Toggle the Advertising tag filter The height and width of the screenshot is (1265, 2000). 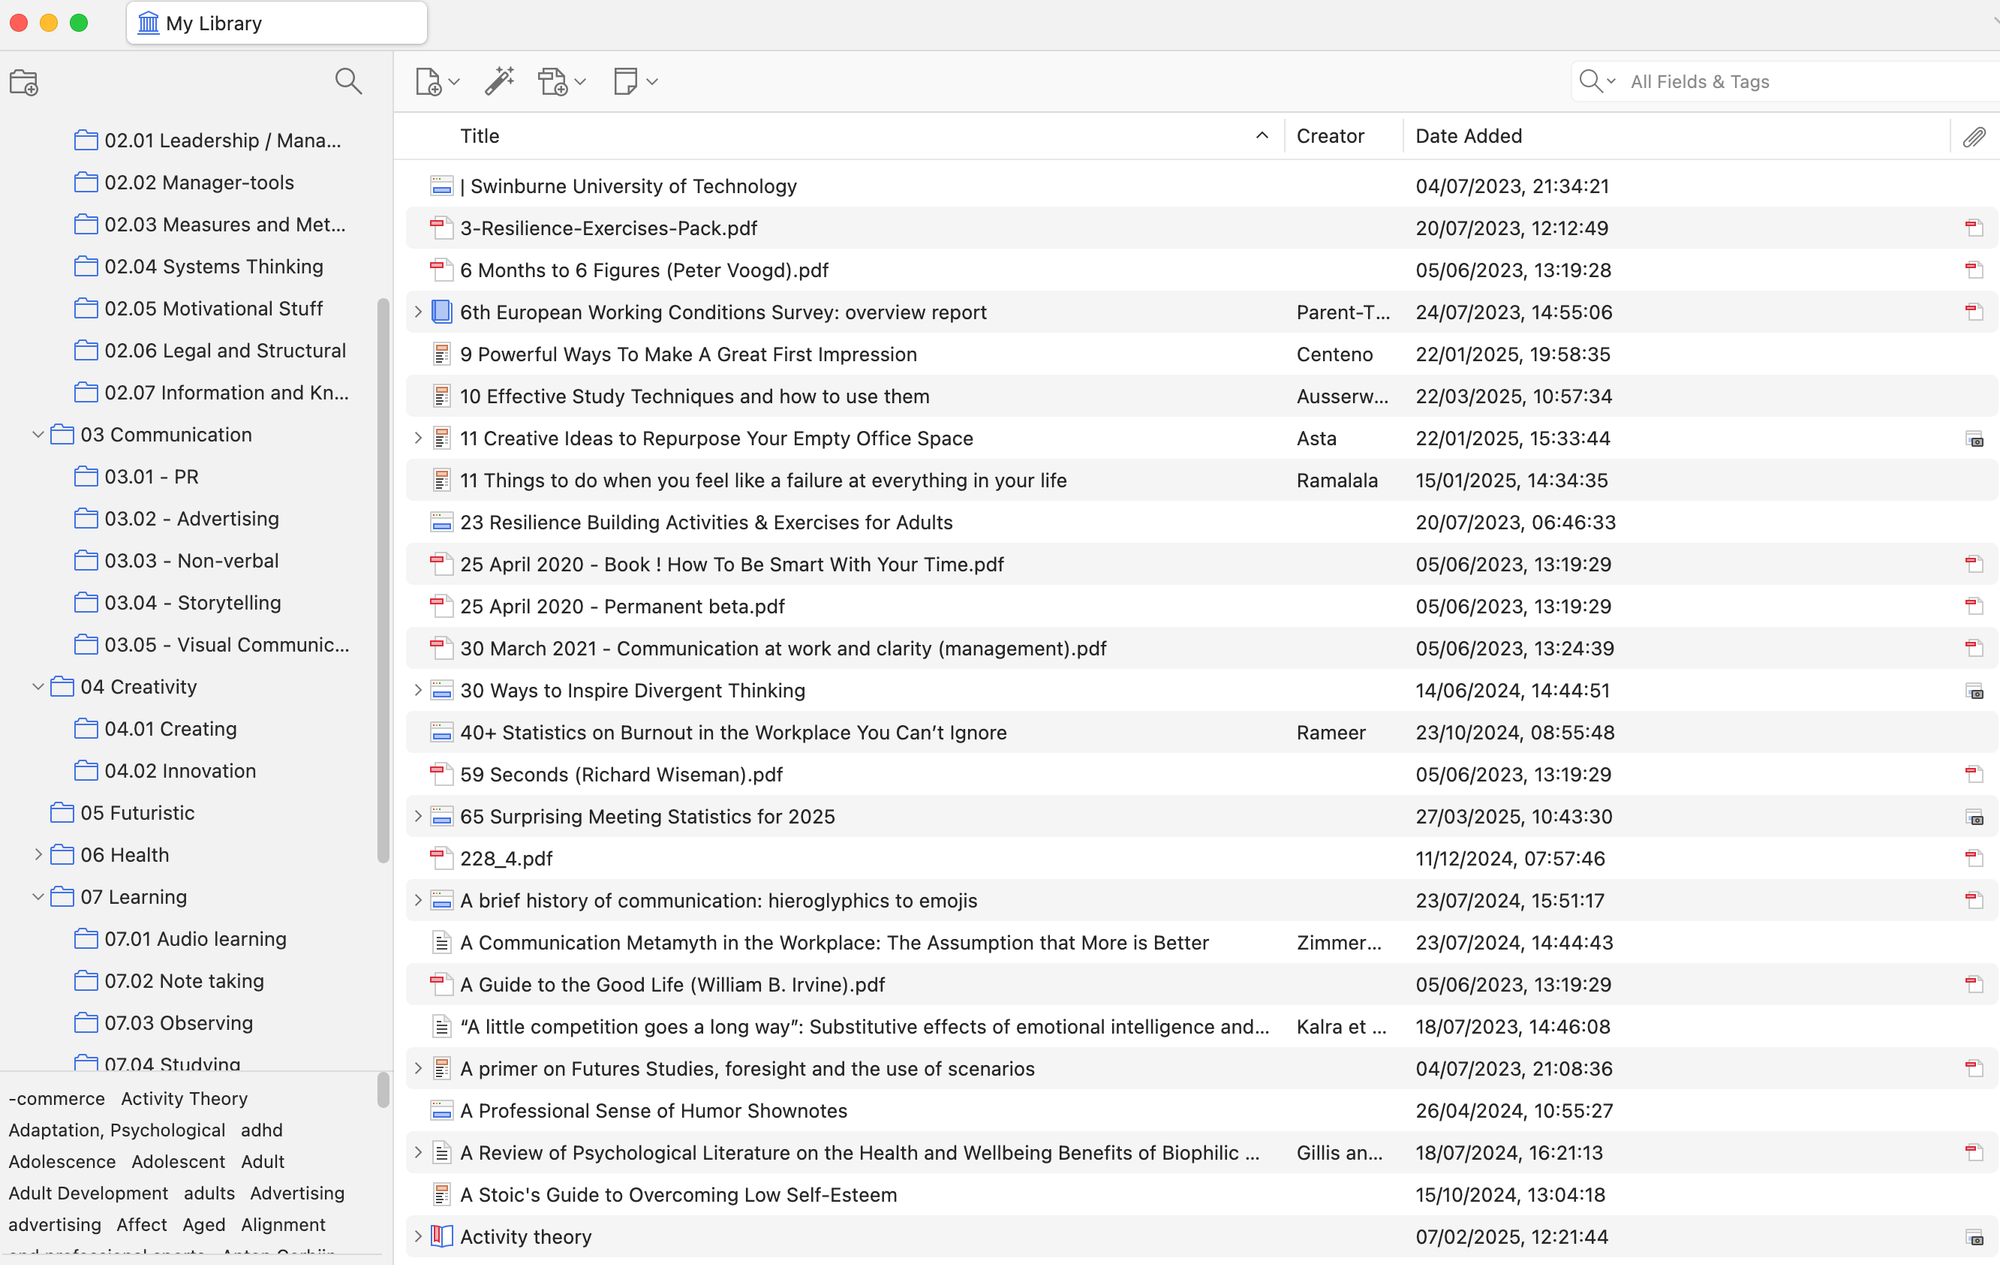(x=297, y=1193)
